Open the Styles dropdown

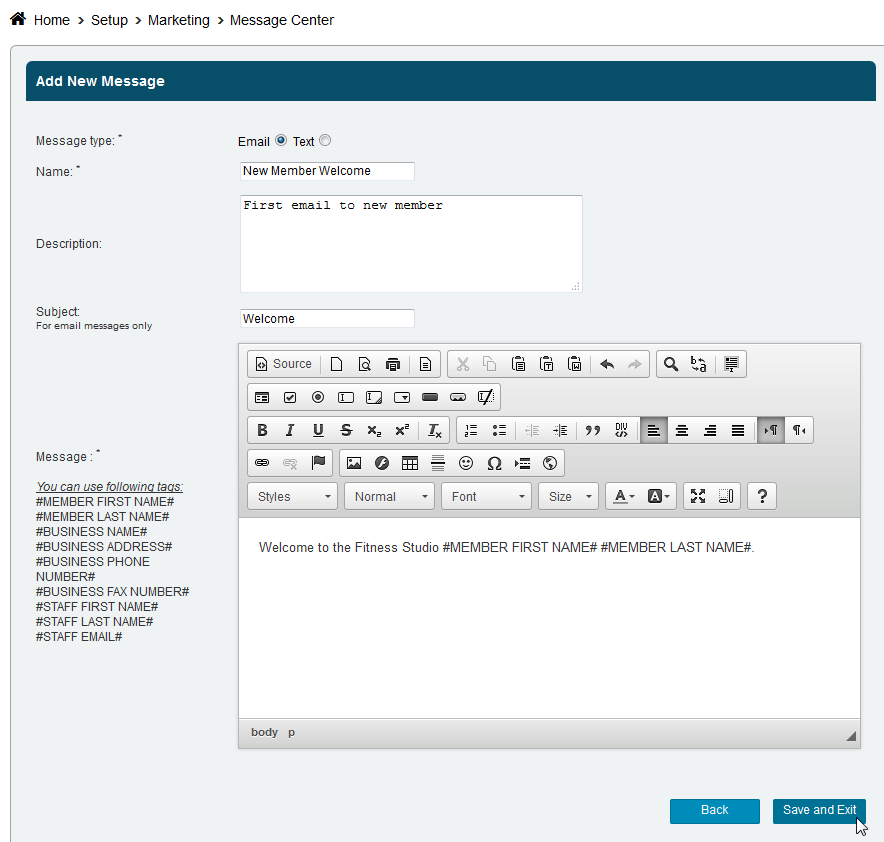point(292,496)
